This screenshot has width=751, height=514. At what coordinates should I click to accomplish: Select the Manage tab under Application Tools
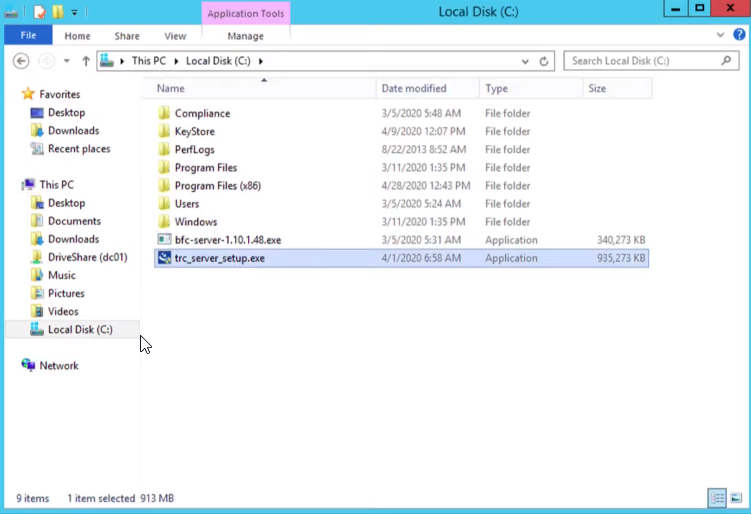(245, 36)
